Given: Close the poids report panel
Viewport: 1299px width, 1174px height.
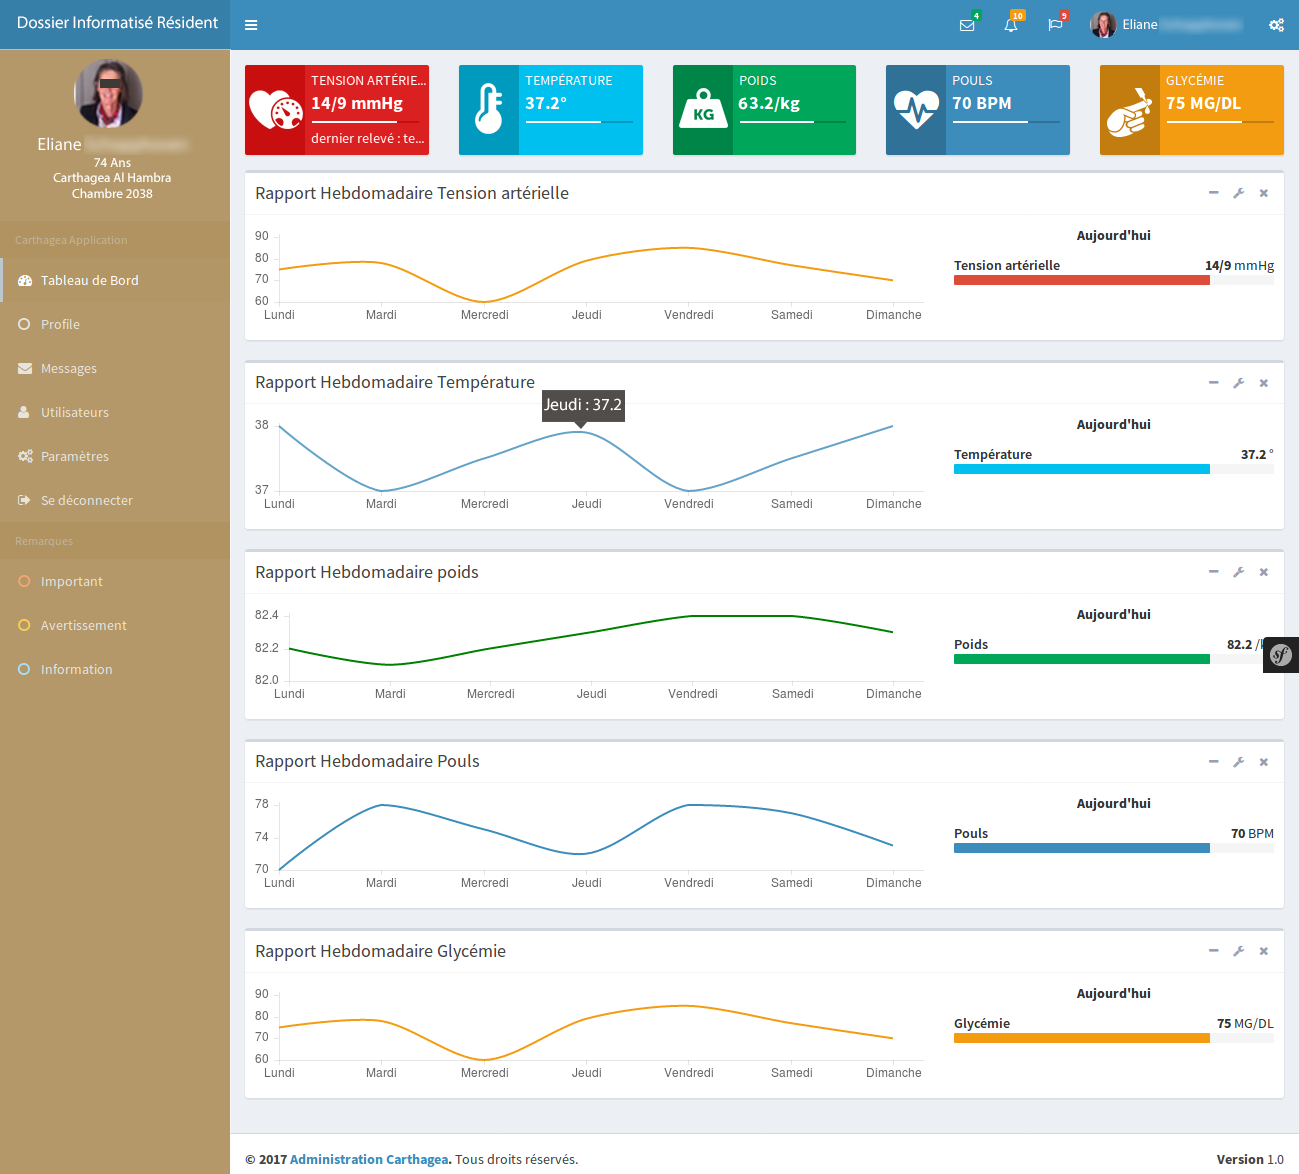Looking at the screenshot, I should [1264, 572].
